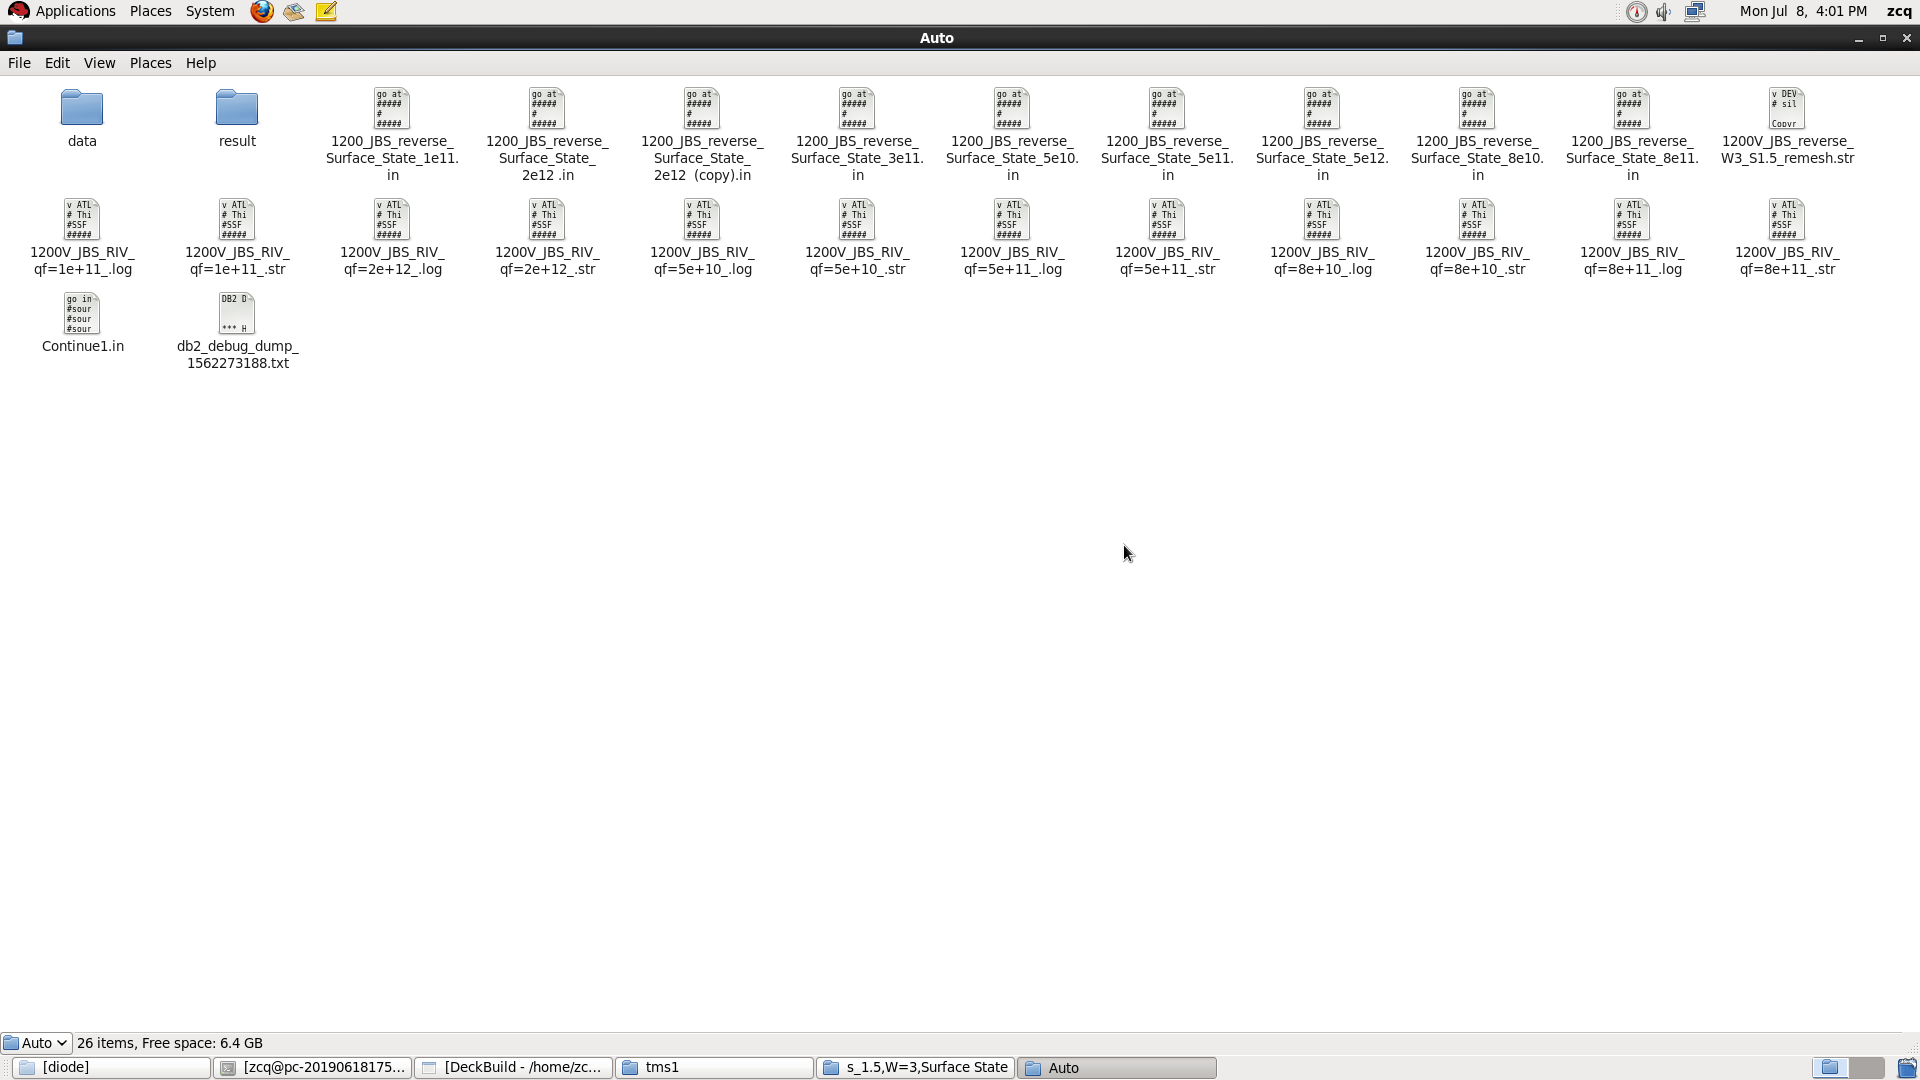Open the View menu
1920x1080 pixels.
point(99,63)
